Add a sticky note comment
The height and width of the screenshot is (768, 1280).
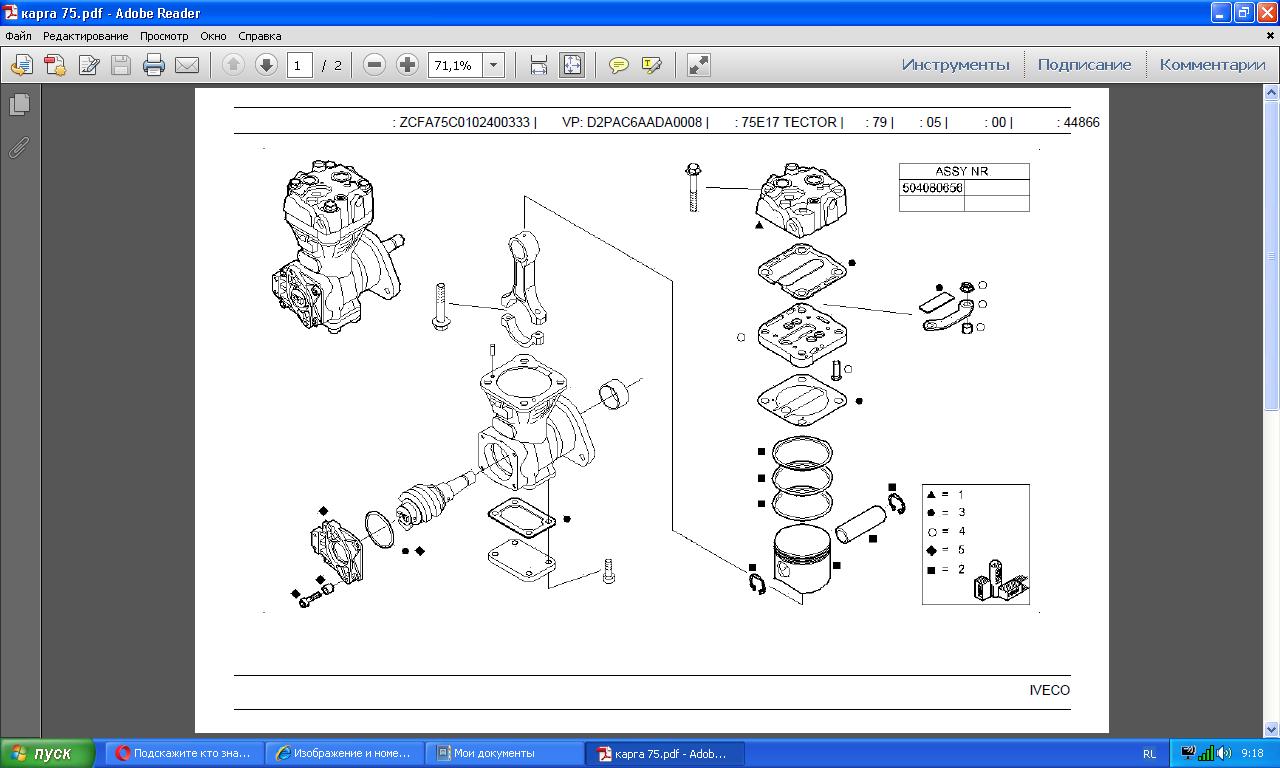(x=619, y=65)
